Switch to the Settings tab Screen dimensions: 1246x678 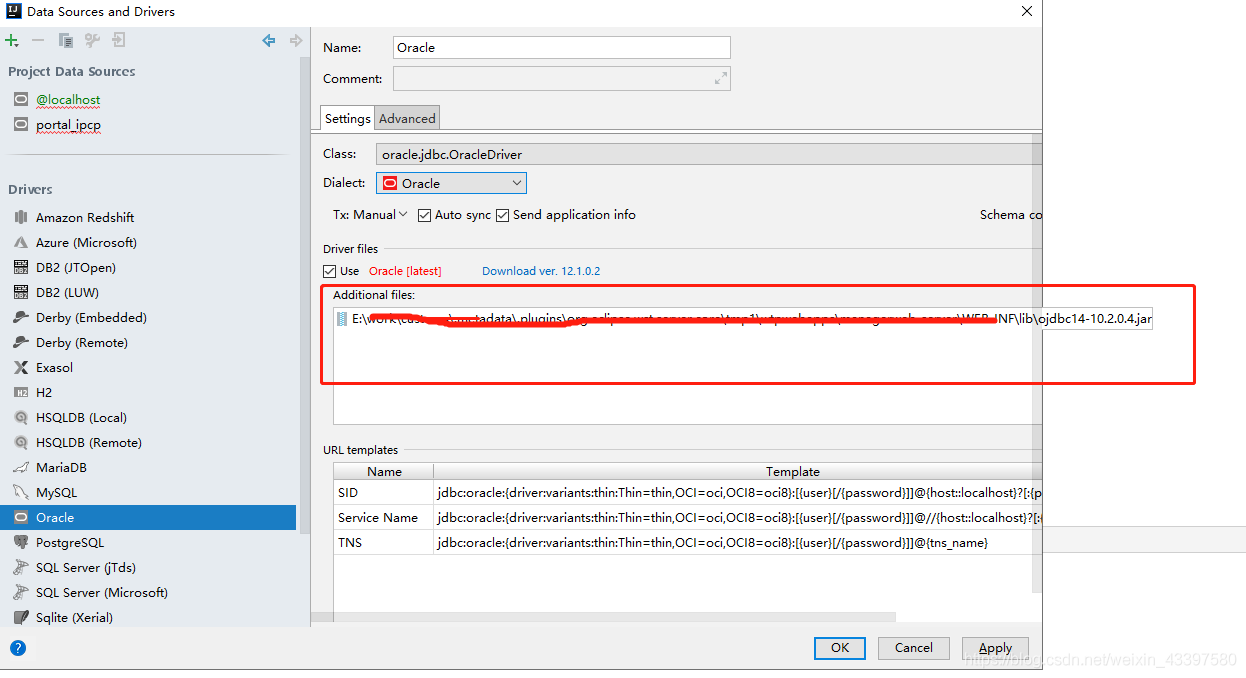[x=347, y=118]
